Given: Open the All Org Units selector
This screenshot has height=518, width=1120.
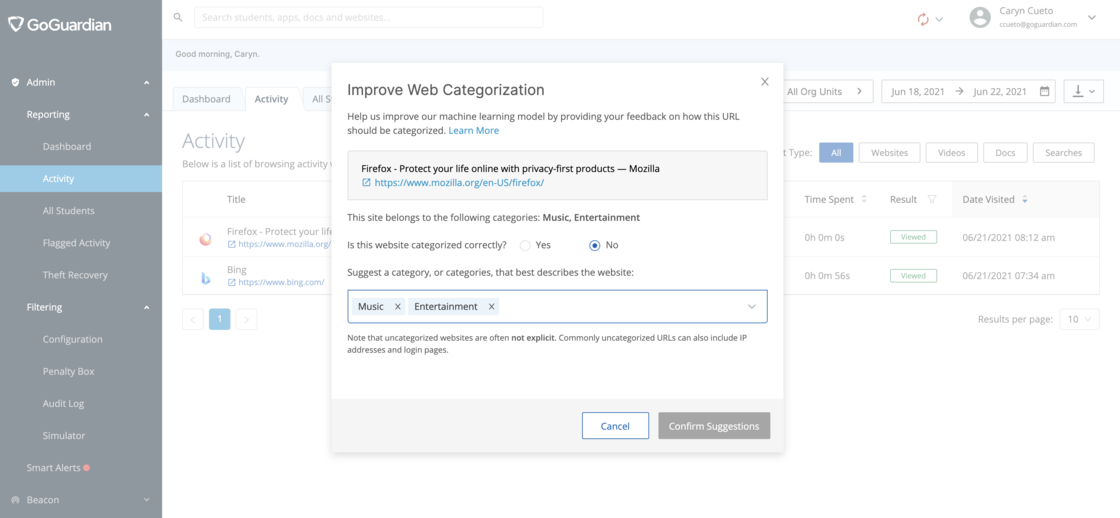Looking at the screenshot, I should 828,91.
